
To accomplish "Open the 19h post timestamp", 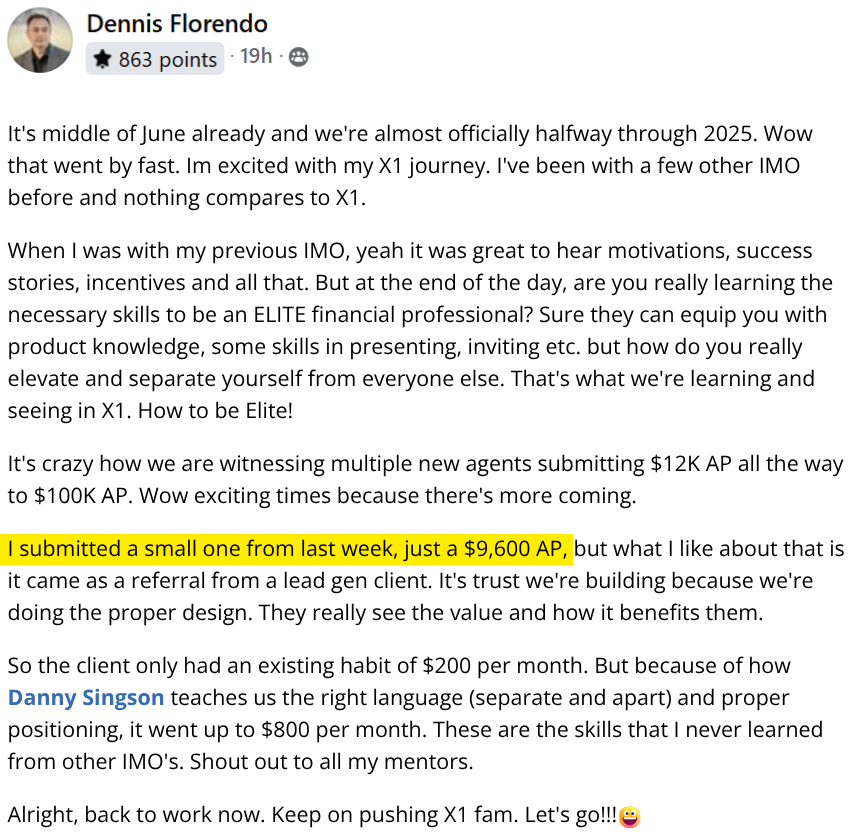I will [x=256, y=56].
